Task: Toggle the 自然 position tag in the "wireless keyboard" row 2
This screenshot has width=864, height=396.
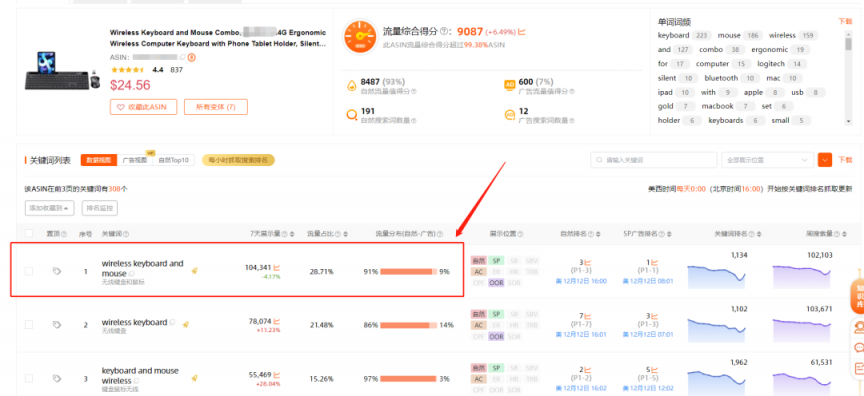Action: (x=478, y=314)
